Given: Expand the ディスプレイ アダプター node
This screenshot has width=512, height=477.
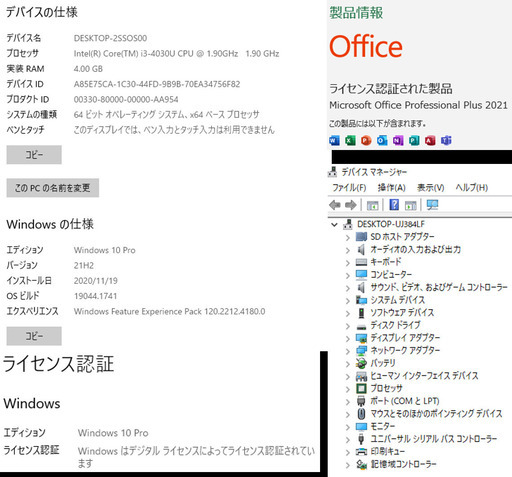Looking at the screenshot, I should click(348, 339).
